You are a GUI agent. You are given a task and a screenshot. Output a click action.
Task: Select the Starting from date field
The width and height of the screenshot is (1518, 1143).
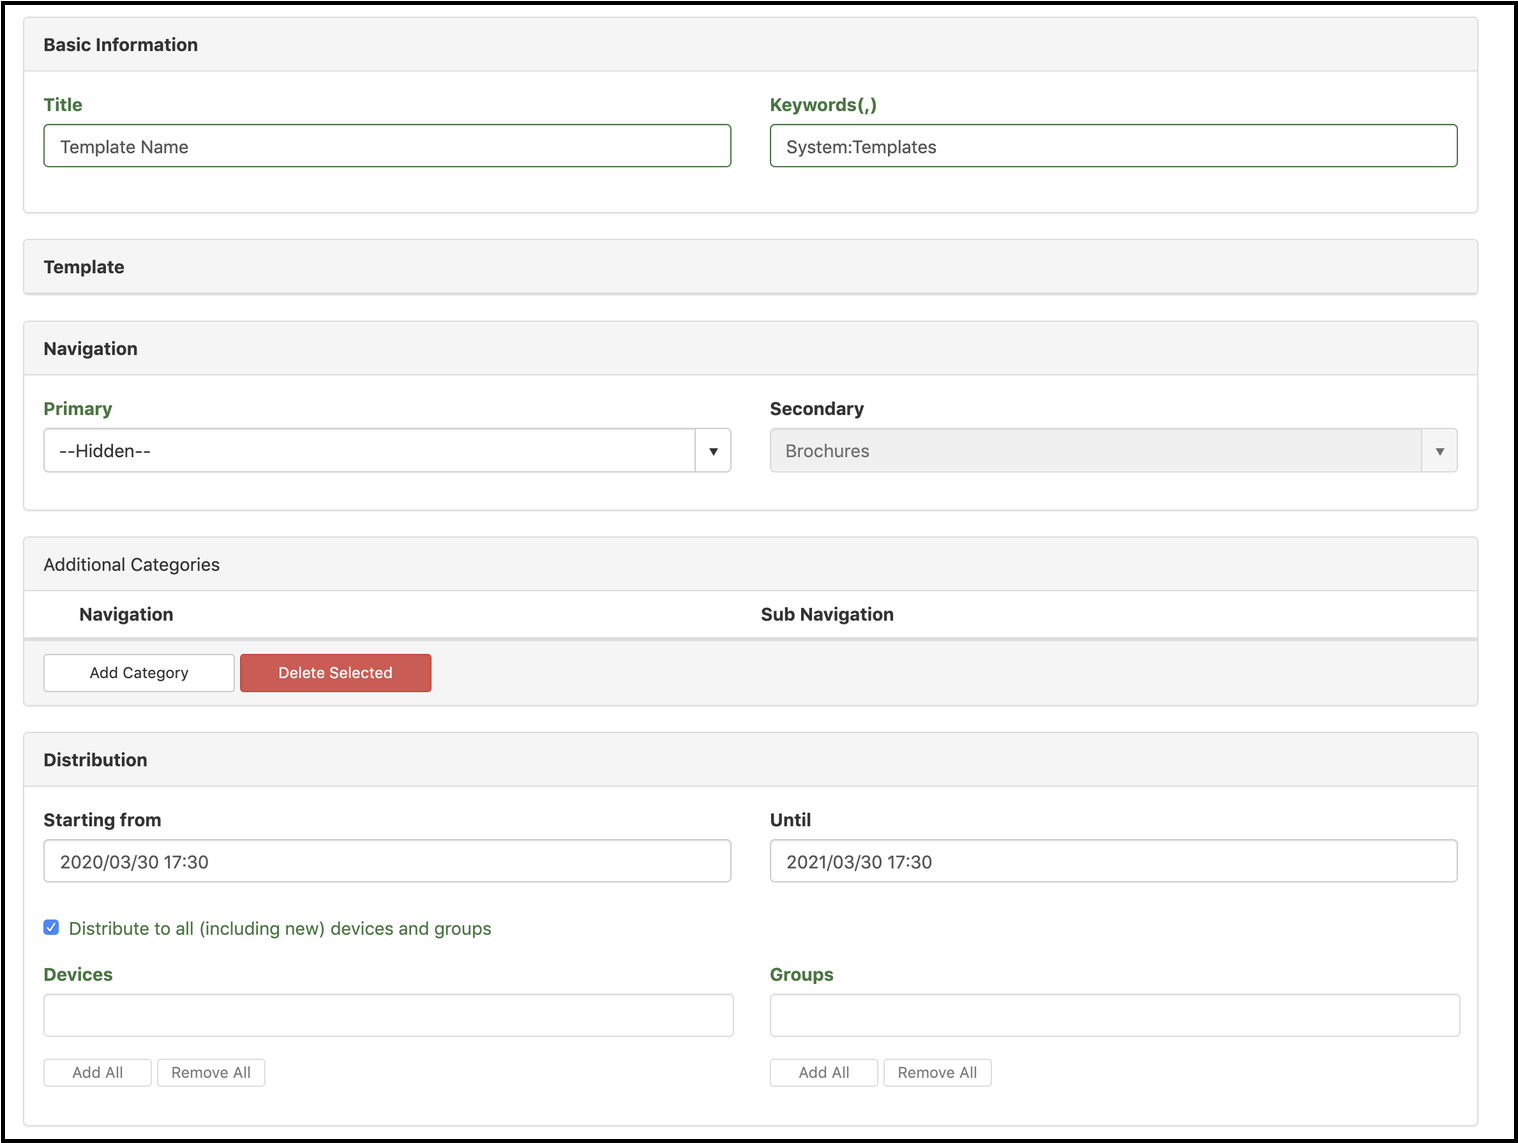pyautogui.click(x=386, y=860)
